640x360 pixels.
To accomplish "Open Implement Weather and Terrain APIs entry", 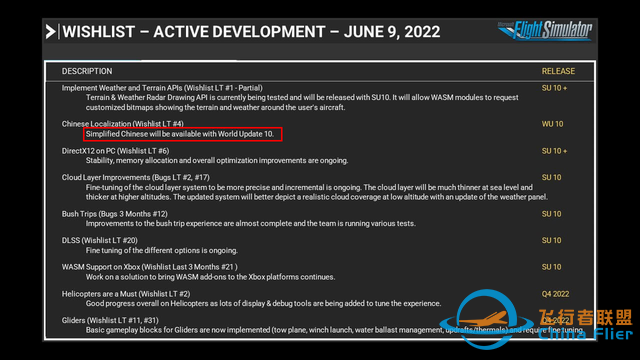I will (162, 88).
